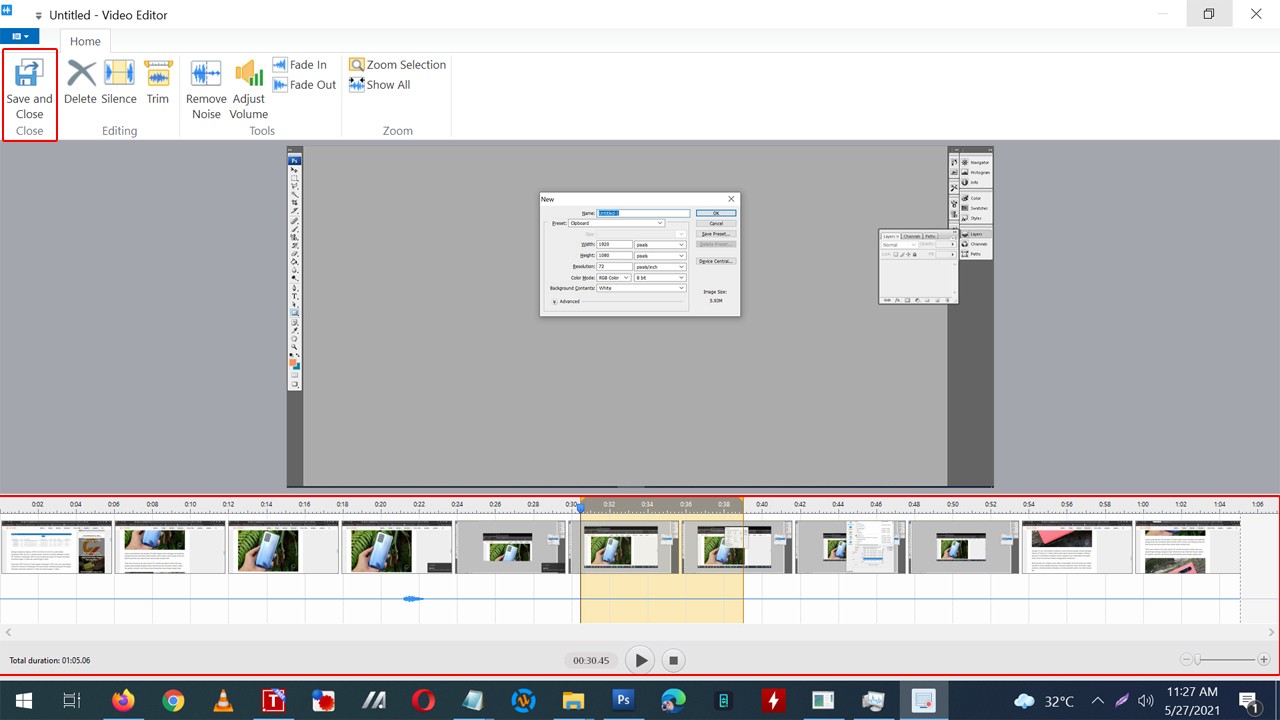Zoom out the timeline with minus button

(x=1186, y=660)
